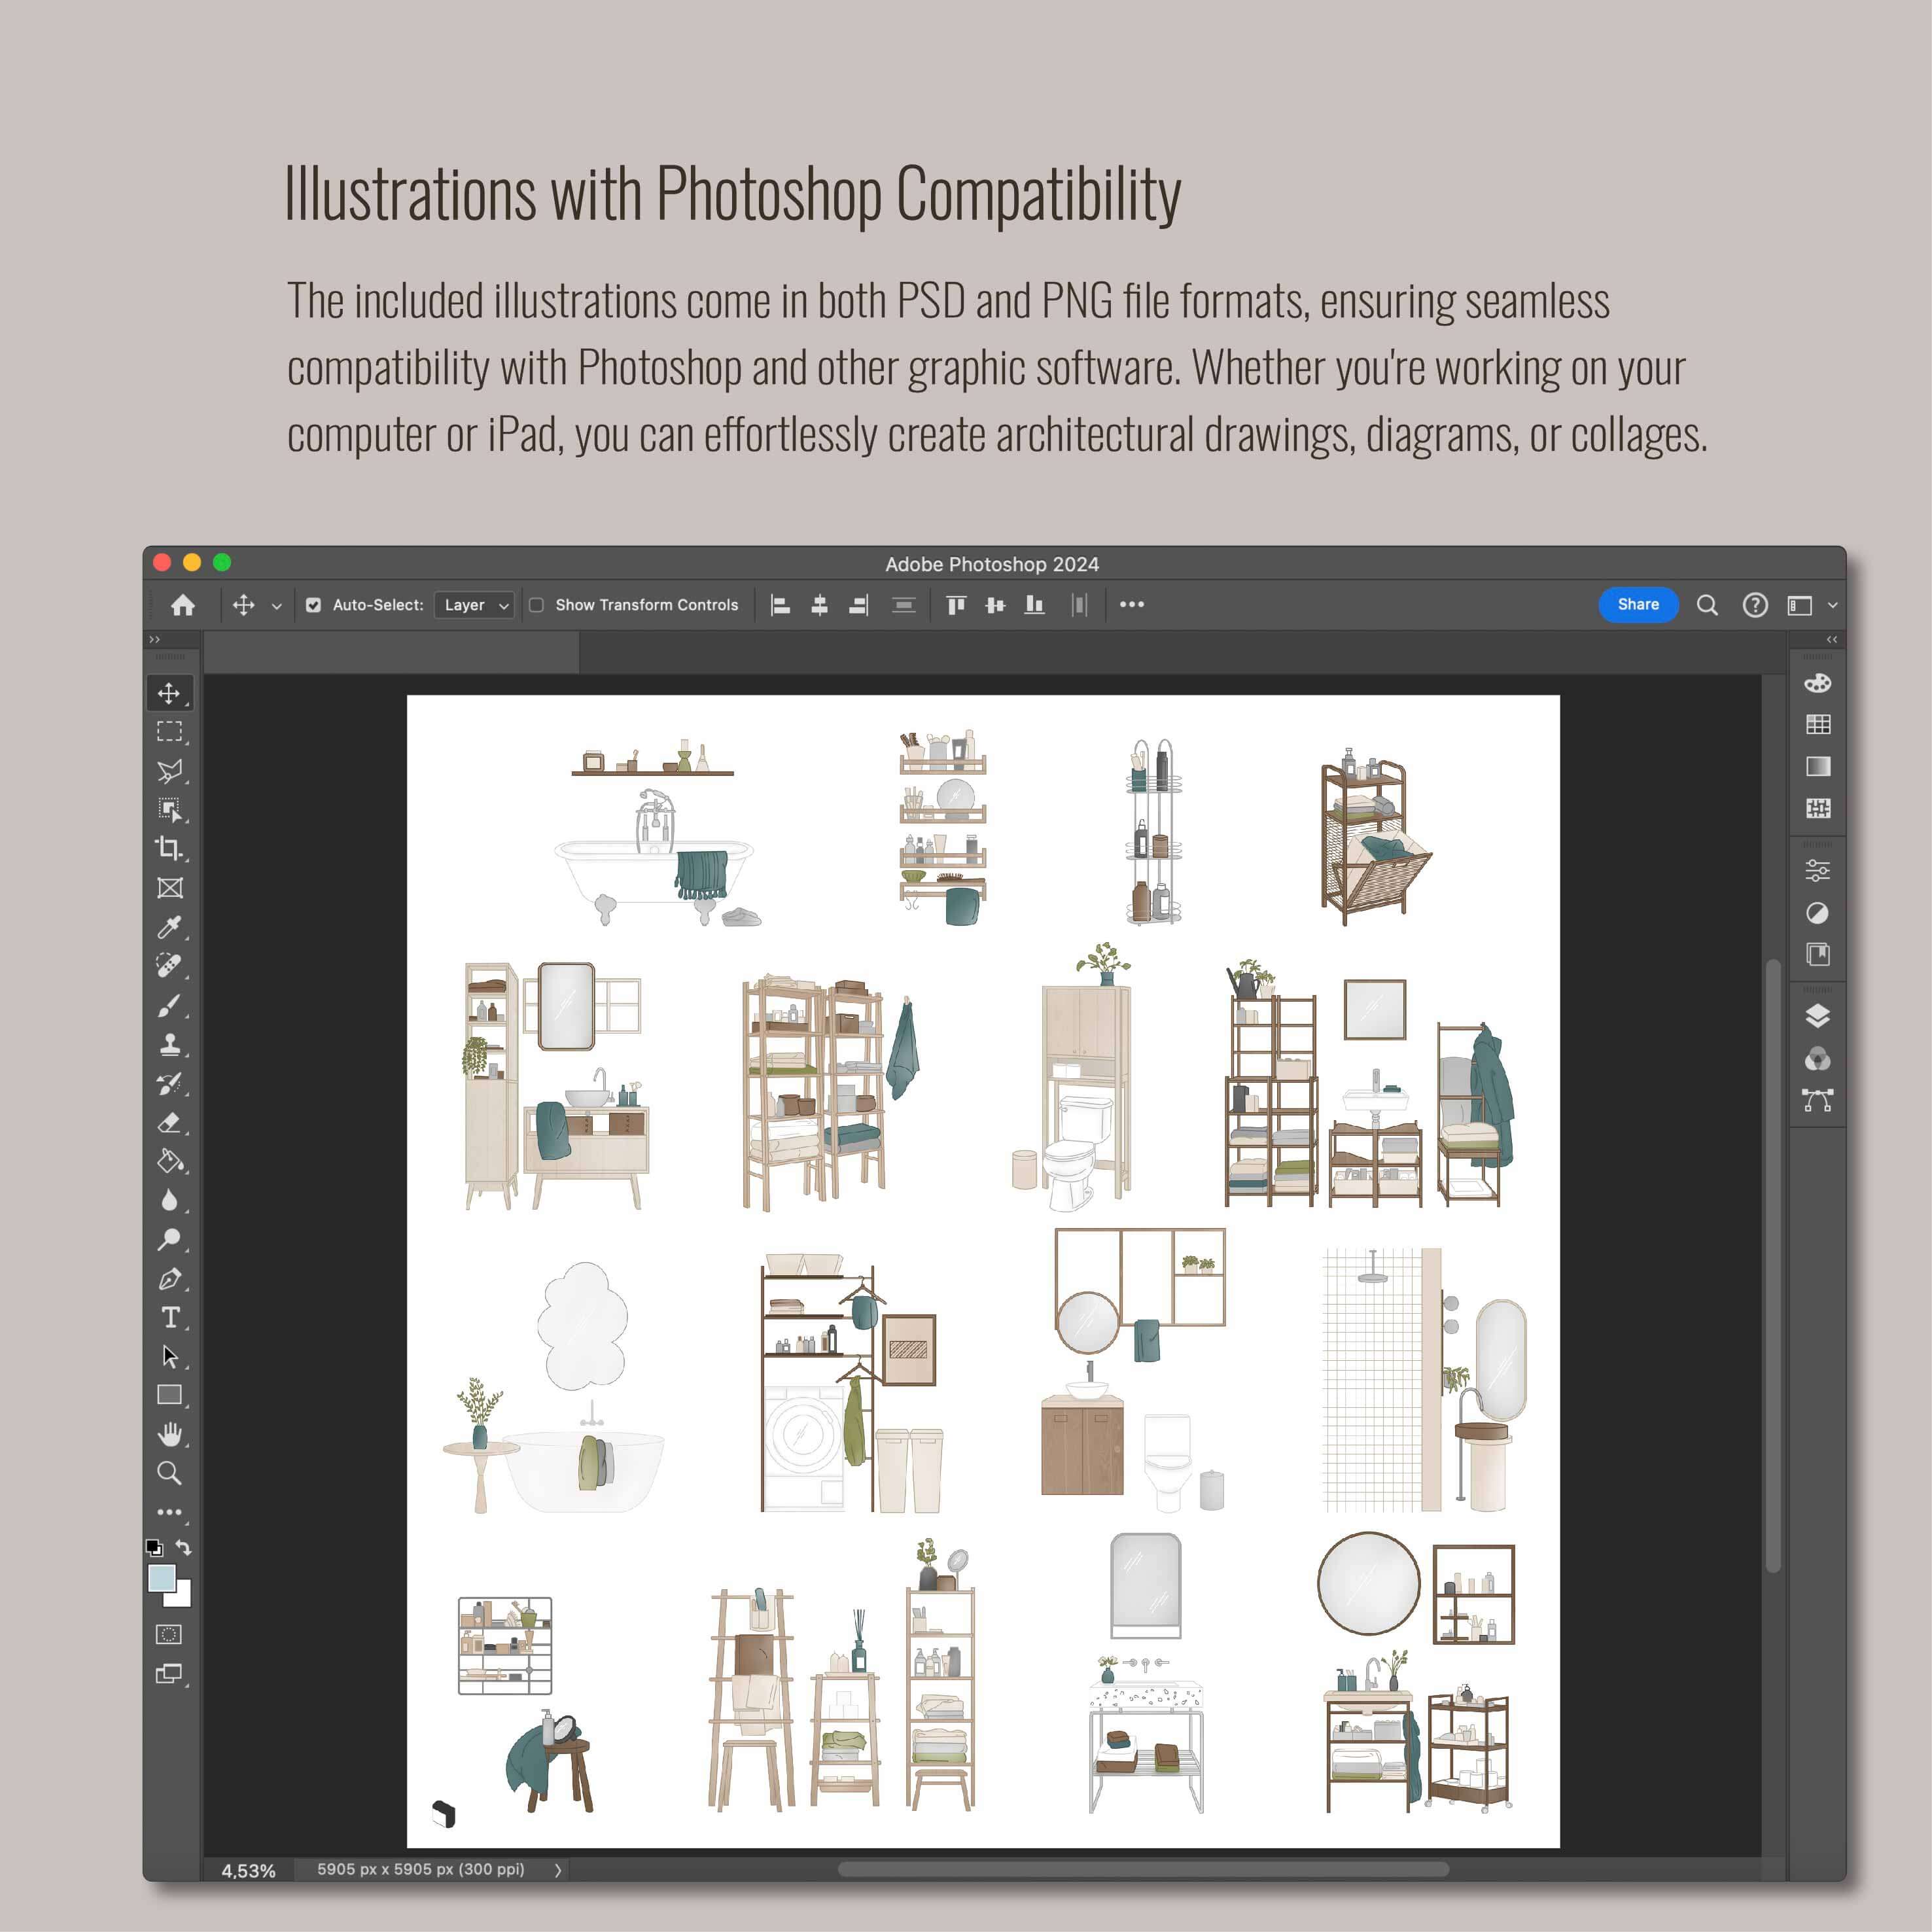Image resolution: width=1932 pixels, height=1932 pixels.
Task: Enable Show Transform Controls checkbox
Action: (536, 605)
